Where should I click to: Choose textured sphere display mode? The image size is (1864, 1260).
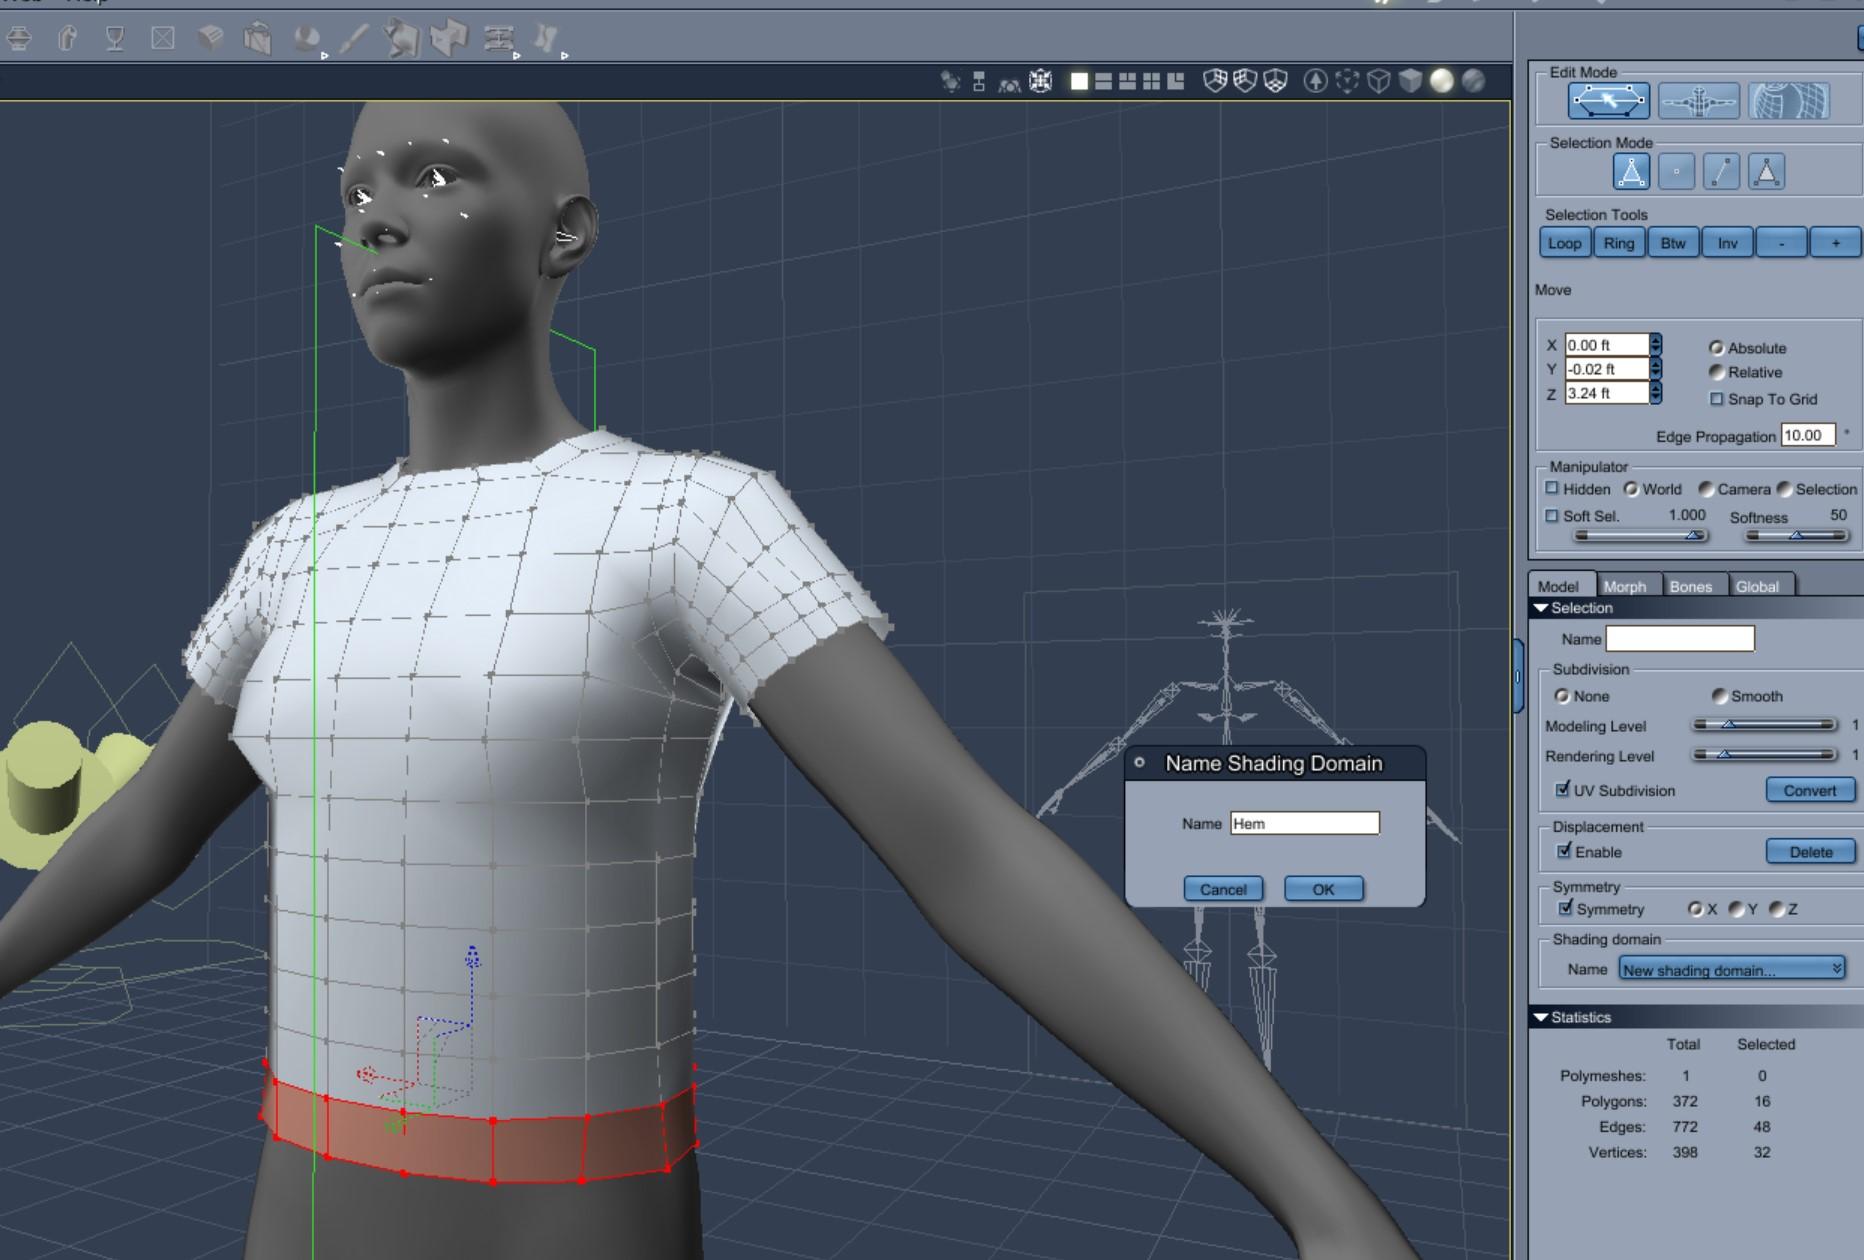pyautogui.click(x=1473, y=81)
